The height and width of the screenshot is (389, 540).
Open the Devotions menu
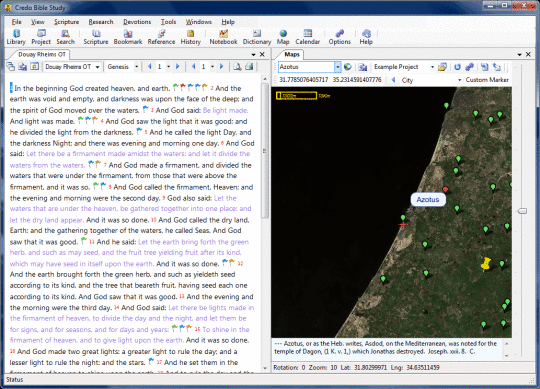137,22
